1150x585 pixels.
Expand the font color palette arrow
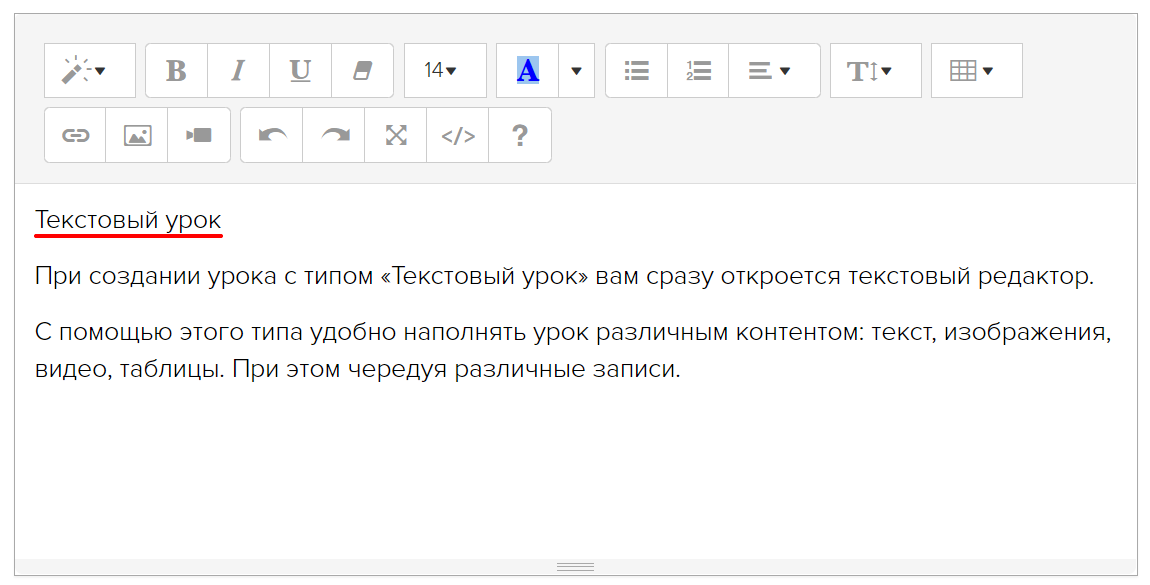tap(576, 71)
